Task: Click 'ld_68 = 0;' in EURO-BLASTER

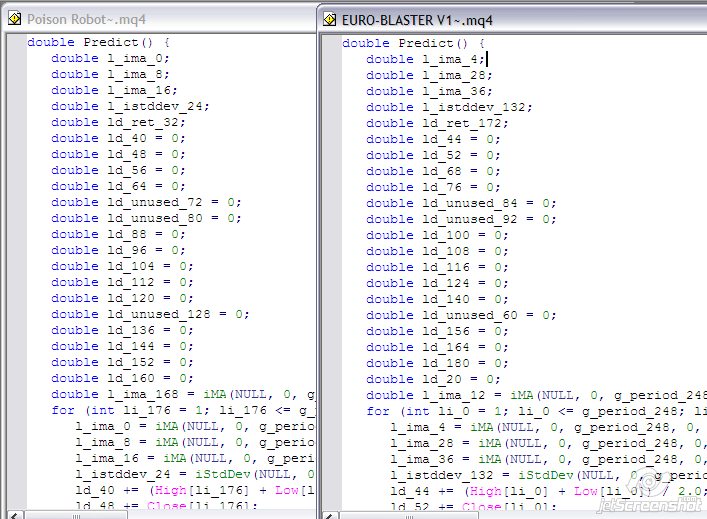Action: click(x=461, y=171)
